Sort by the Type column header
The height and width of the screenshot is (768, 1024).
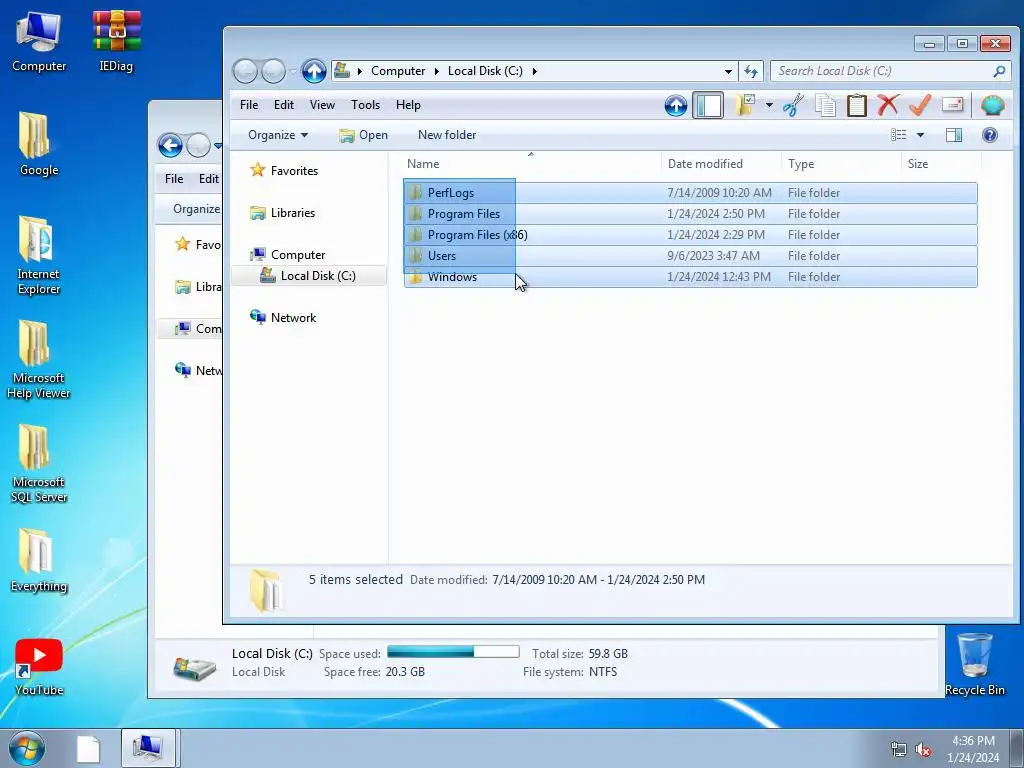(840, 163)
